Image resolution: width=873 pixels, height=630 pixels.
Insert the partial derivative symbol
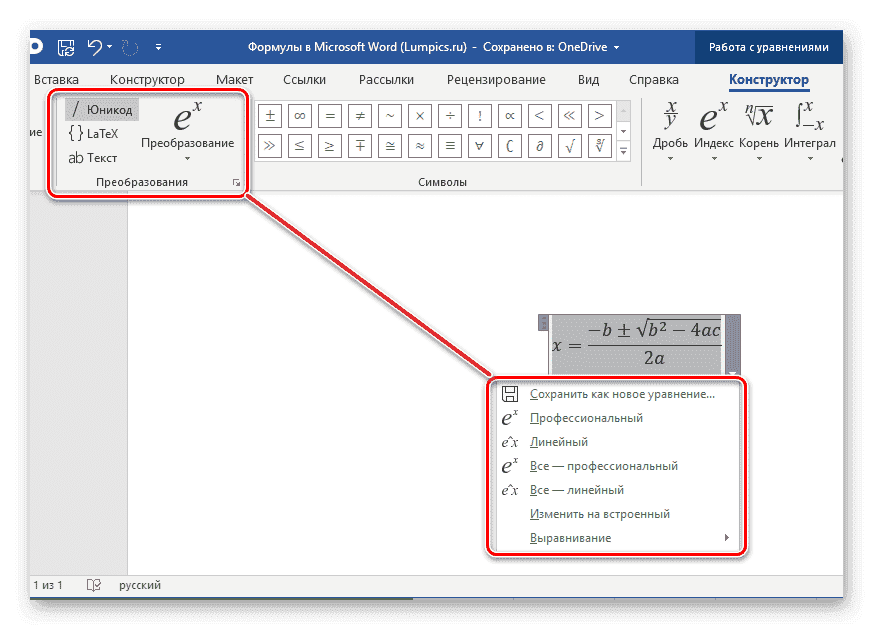tap(539, 145)
